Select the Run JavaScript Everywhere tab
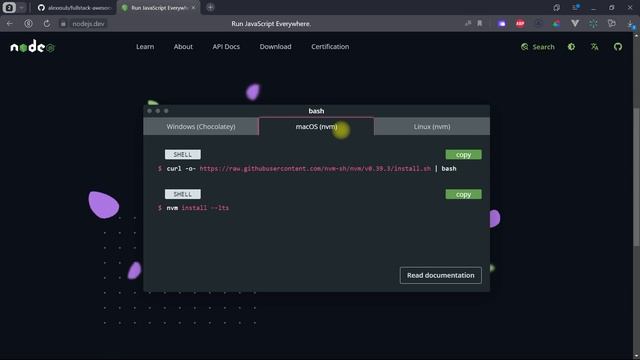The height and width of the screenshot is (360, 640). tap(158, 7)
